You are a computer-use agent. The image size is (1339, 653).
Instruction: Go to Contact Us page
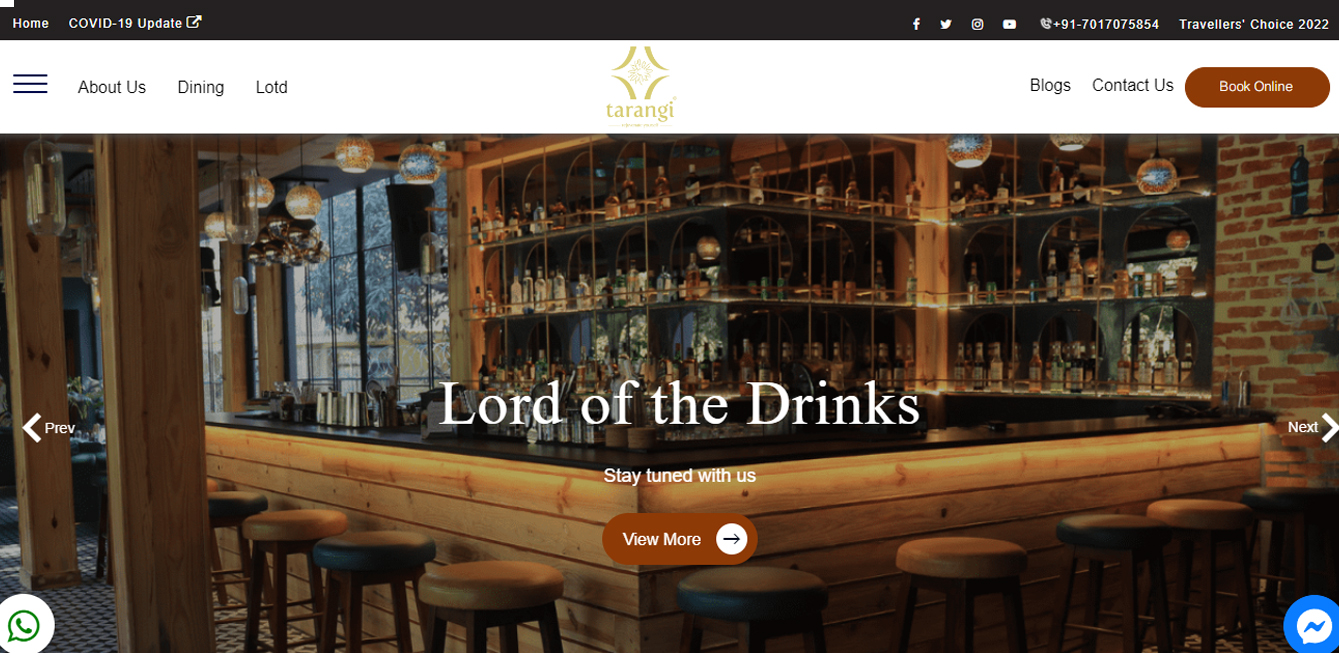click(1133, 85)
